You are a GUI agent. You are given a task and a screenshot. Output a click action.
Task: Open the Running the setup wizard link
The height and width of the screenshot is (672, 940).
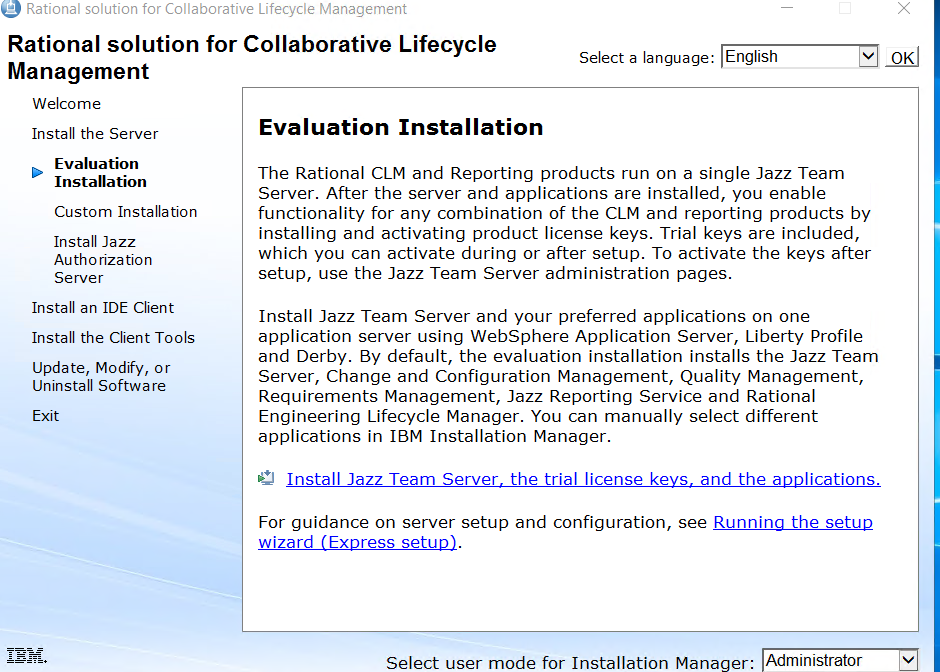pyautogui.click(x=792, y=522)
